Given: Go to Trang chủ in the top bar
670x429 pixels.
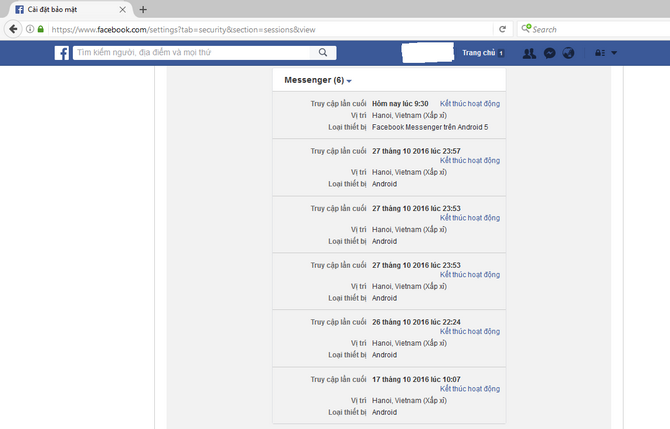Looking at the screenshot, I should pyautogui.click(x=479, y=53).
